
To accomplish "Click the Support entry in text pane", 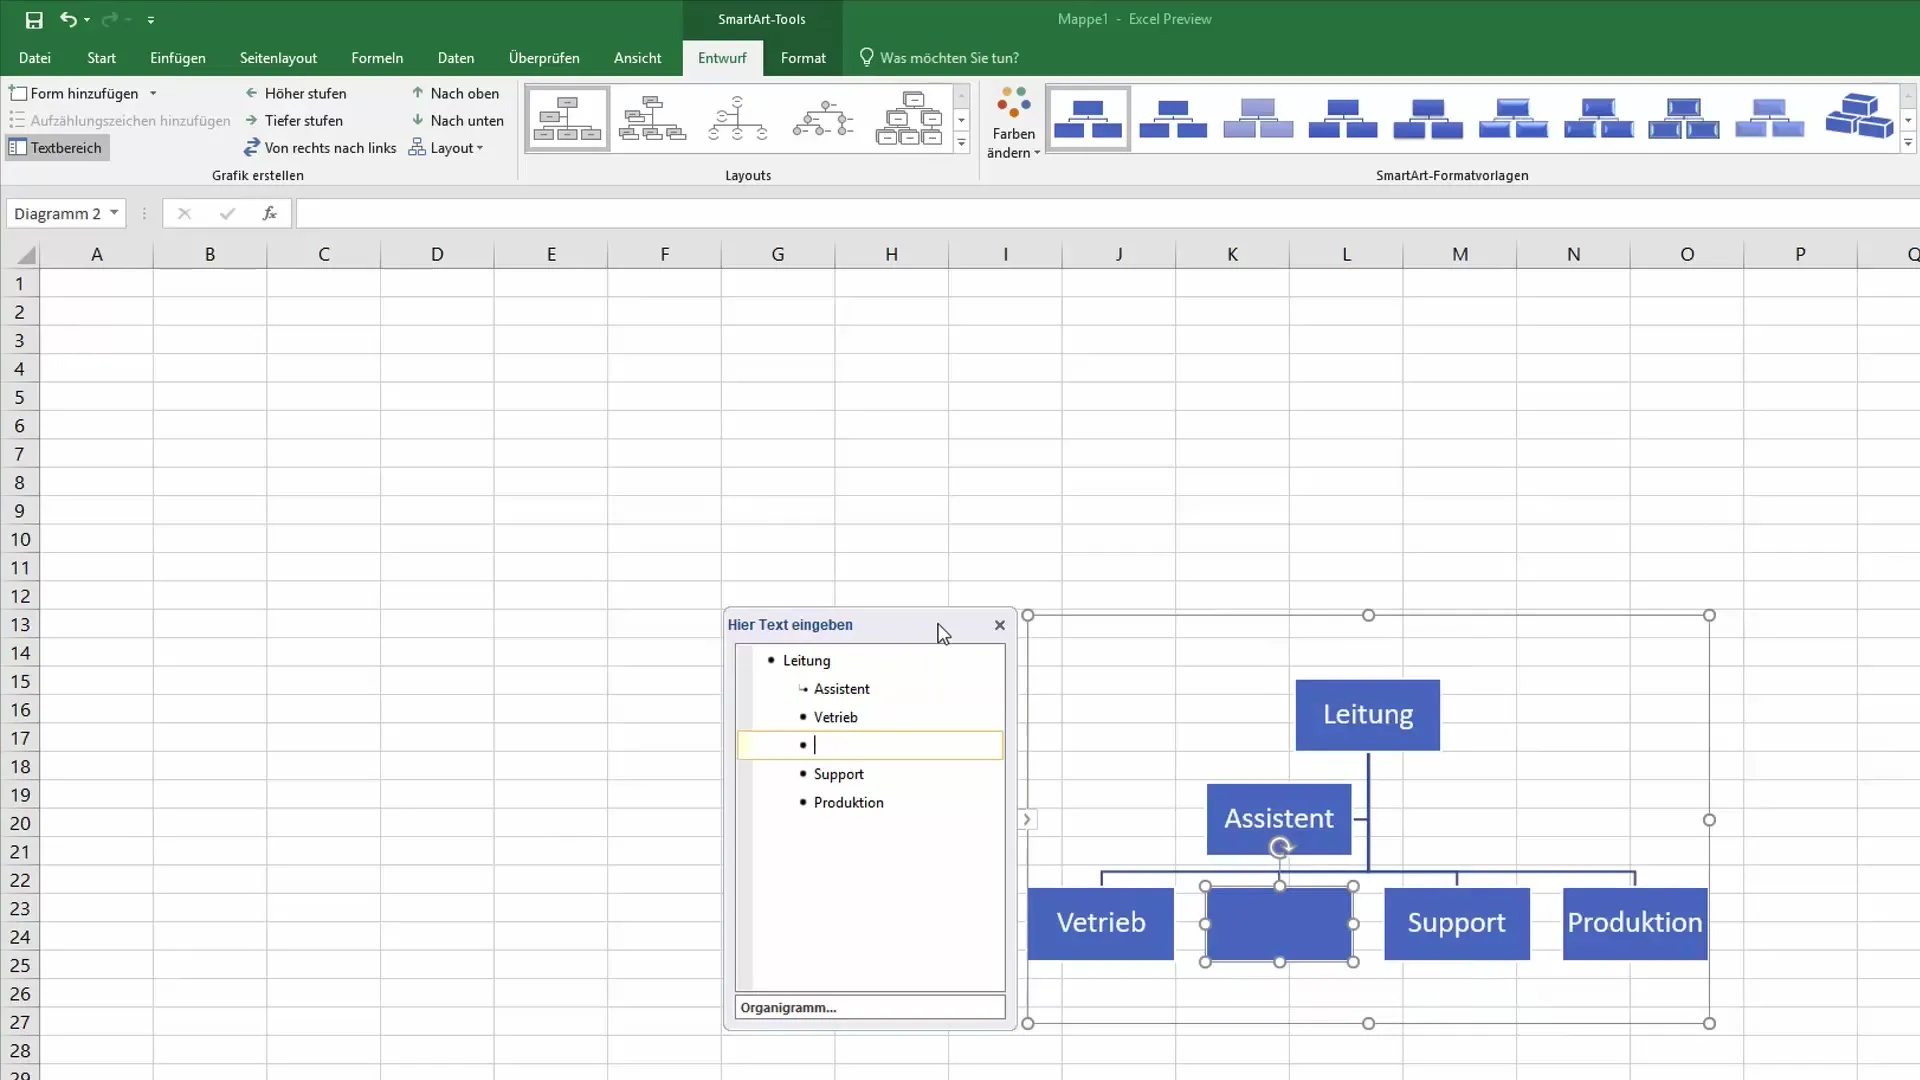I will pyautogui.click(x=838, y=774).
